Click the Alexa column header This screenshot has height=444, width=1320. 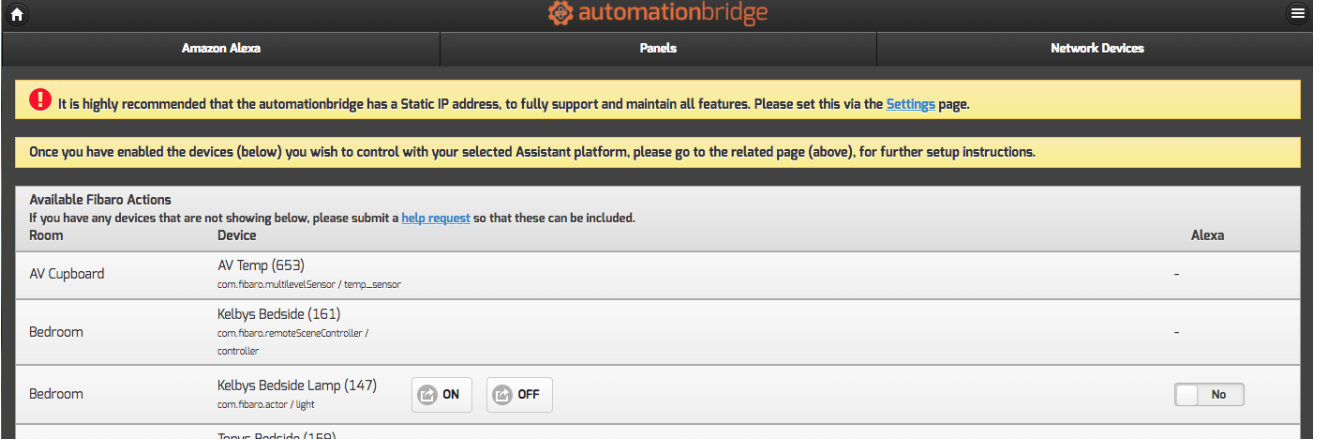[x=1207, y=236]
